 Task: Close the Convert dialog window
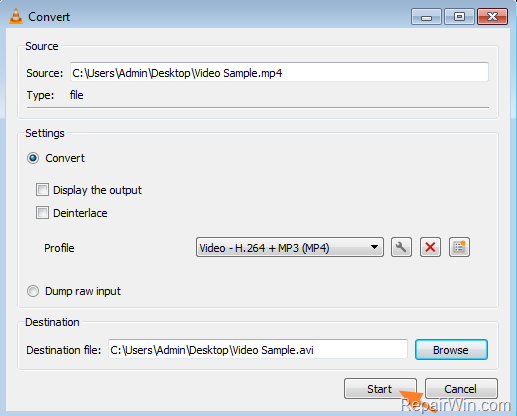click(492, 17)
